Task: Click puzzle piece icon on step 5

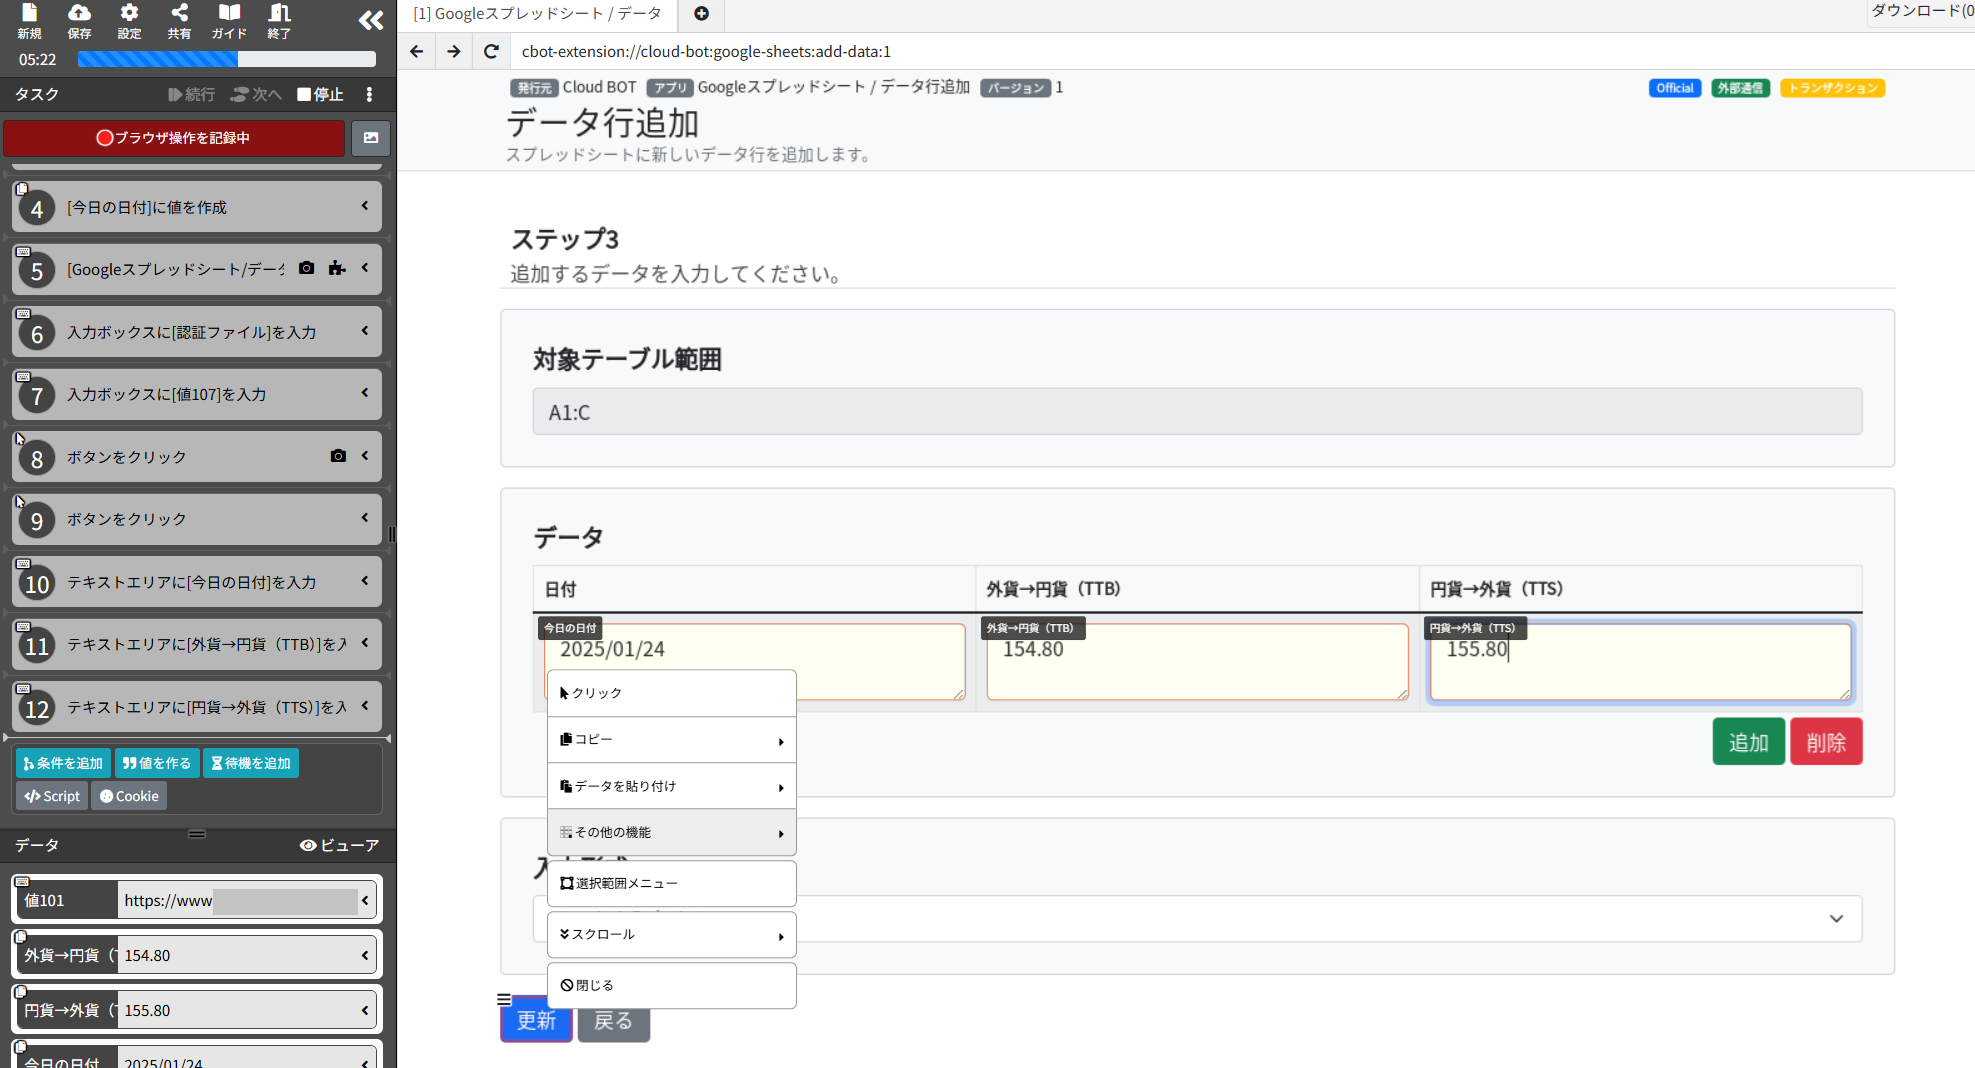Action: coord(337,268)
